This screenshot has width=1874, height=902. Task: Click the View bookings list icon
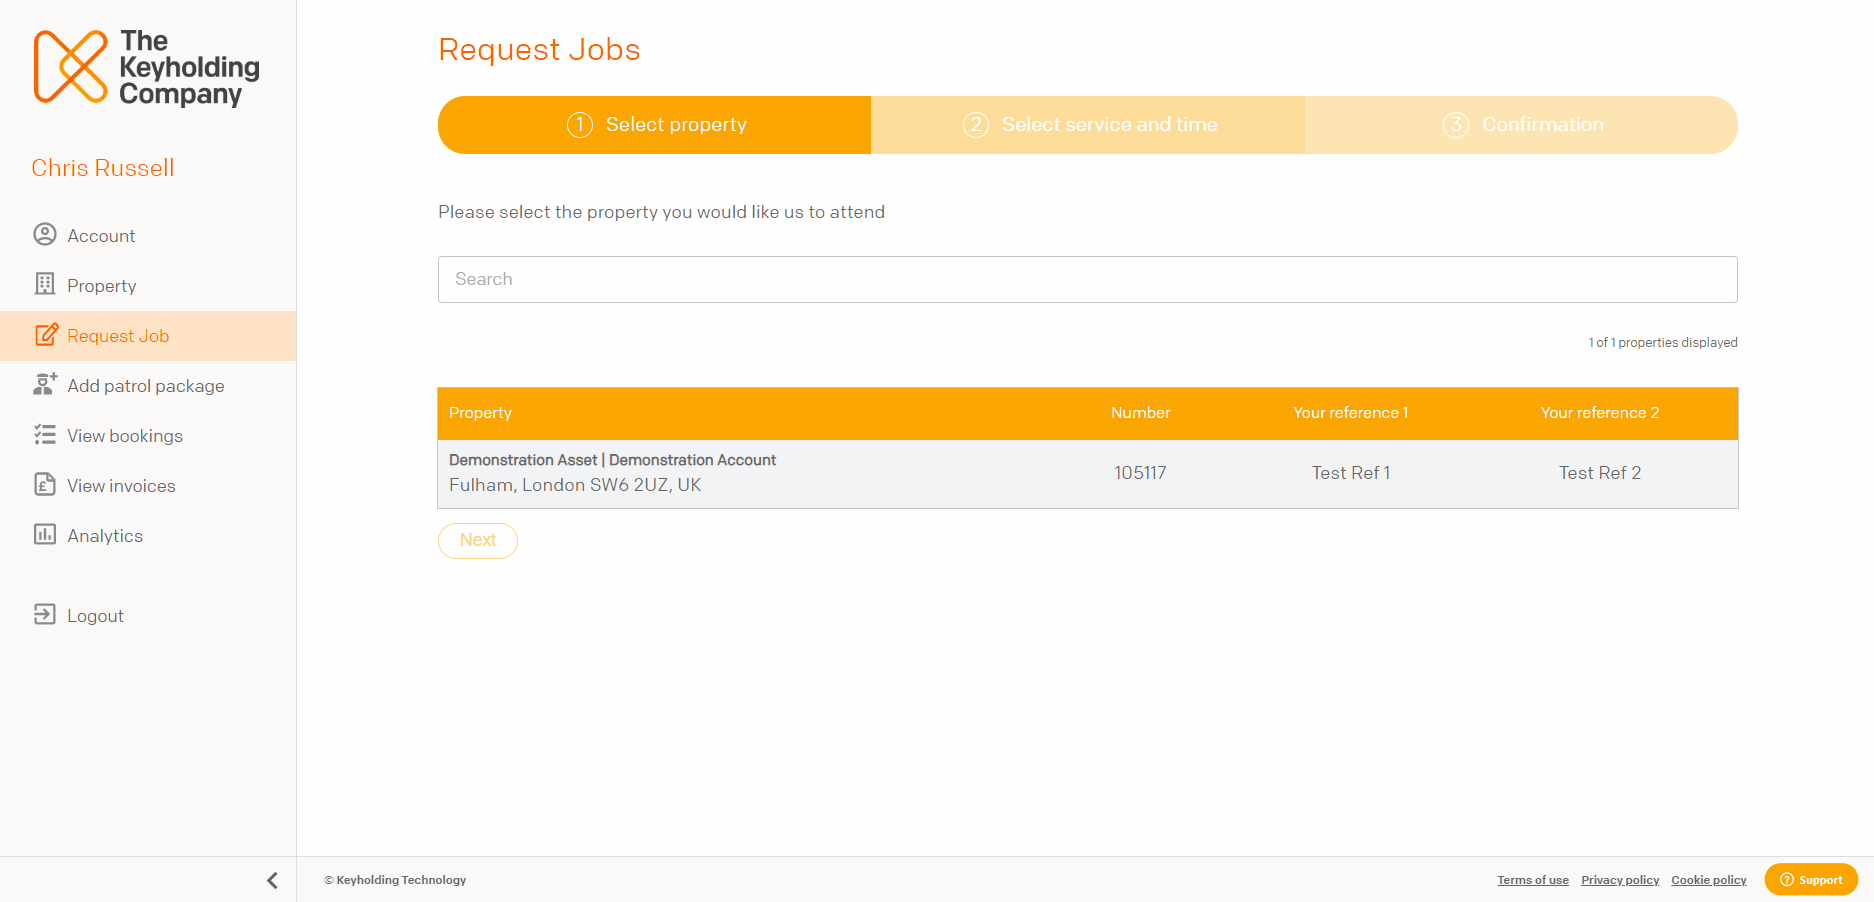pyautogui.click(x=45, y=434)
